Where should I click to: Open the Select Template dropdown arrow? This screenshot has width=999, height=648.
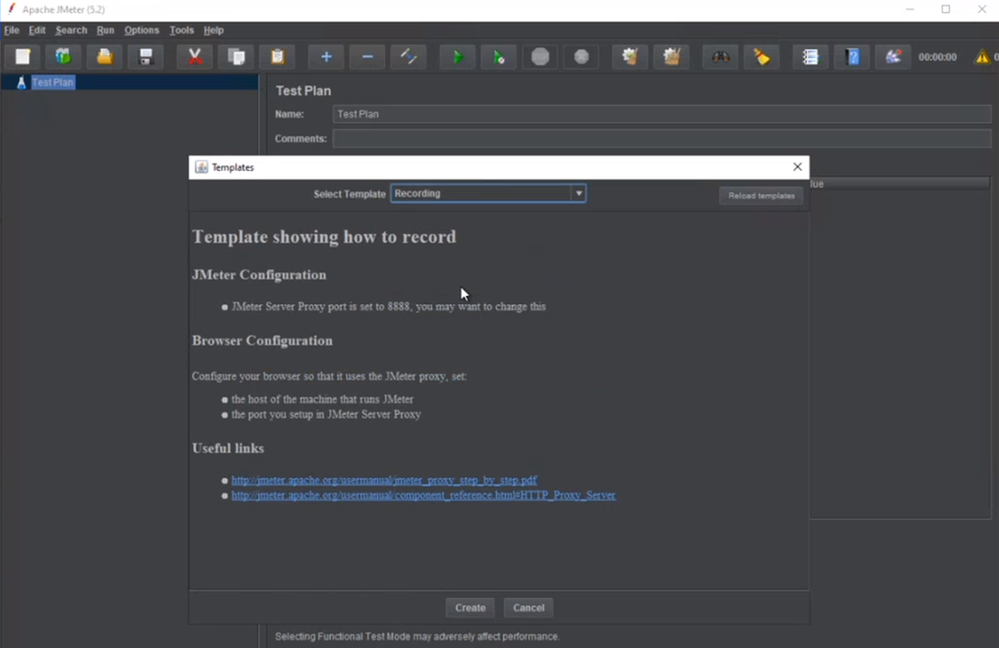(x=579, y=193)
